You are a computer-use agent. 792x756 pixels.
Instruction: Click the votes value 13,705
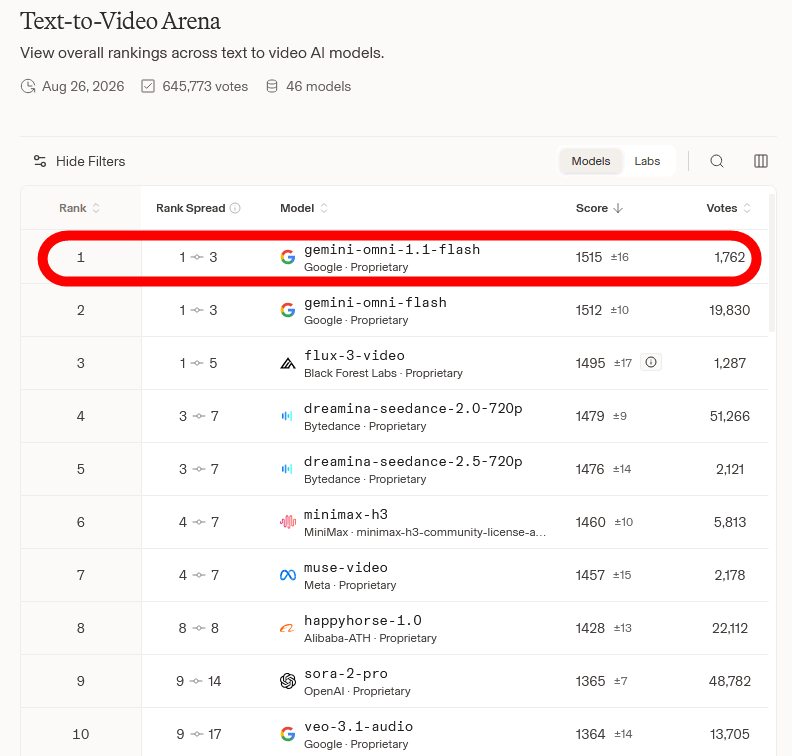coord(729,734)
